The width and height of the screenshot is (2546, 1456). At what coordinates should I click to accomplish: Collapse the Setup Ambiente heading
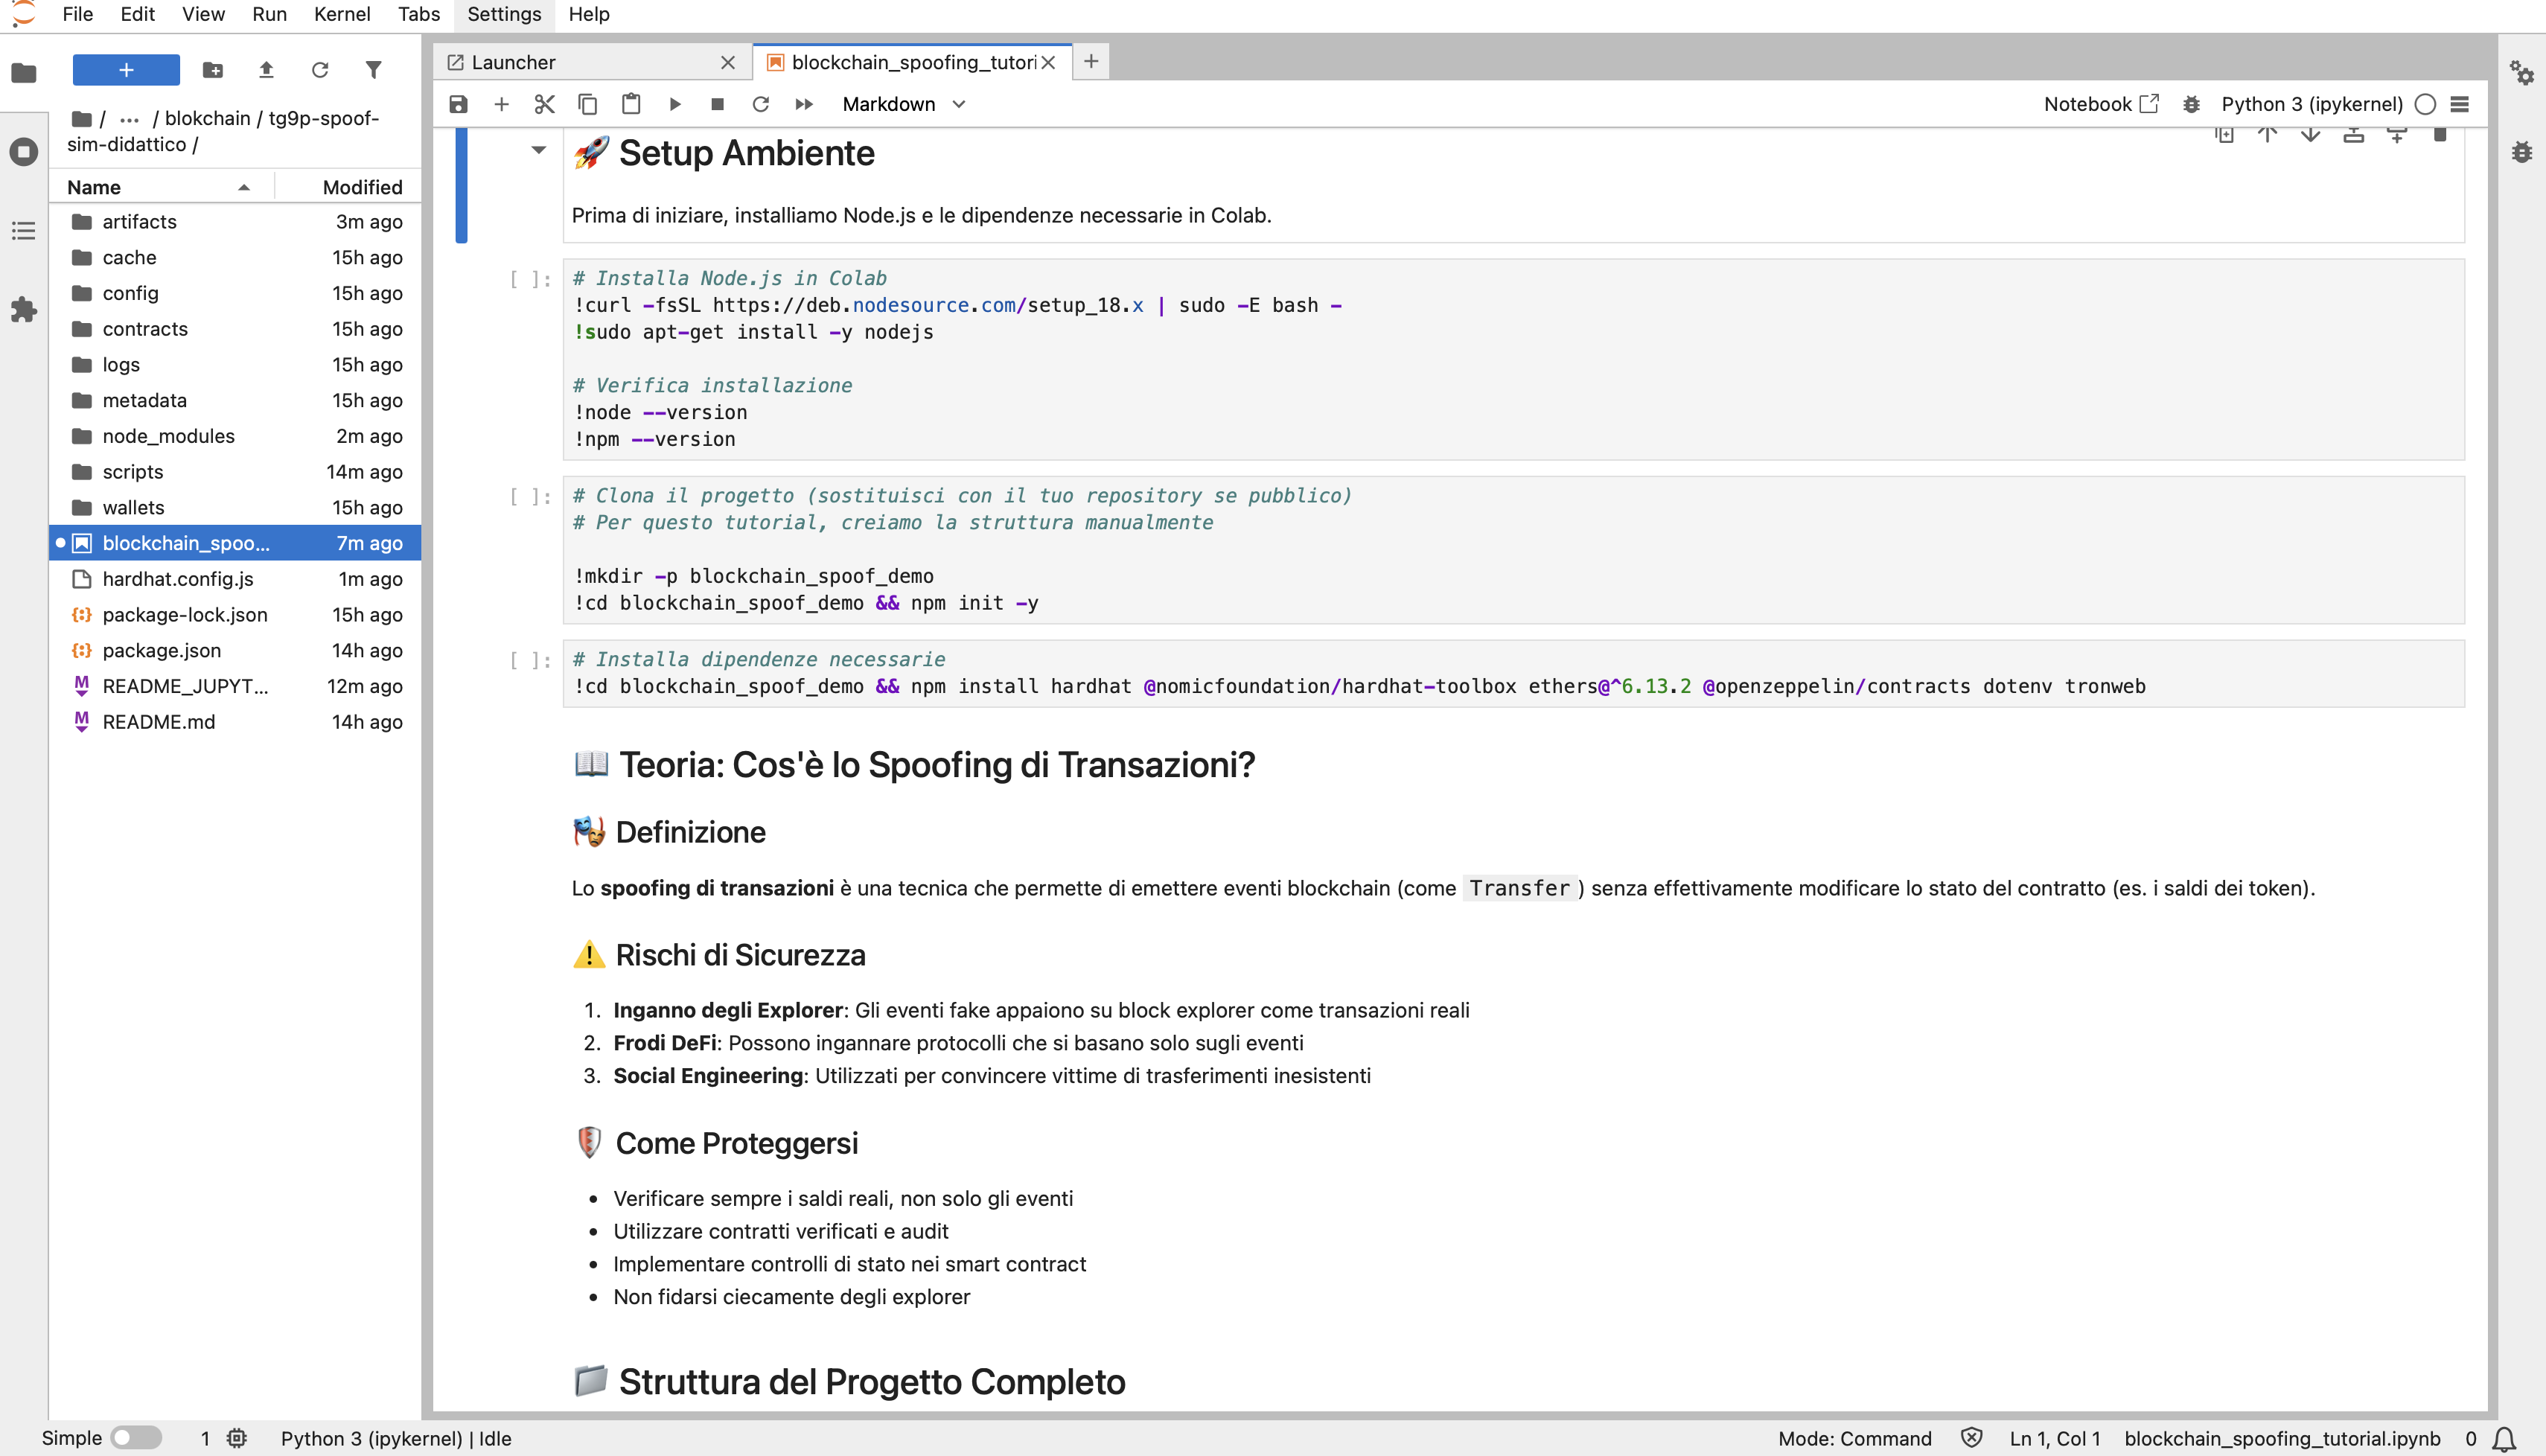pos(539,150)
